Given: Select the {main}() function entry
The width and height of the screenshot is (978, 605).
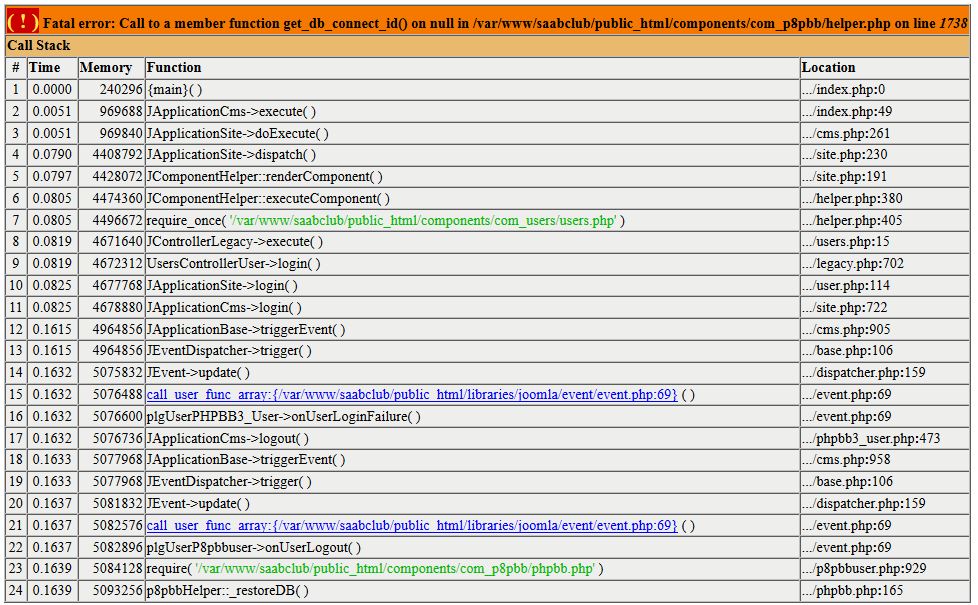Looking at the screenshot, I should (x=175, y=90).
